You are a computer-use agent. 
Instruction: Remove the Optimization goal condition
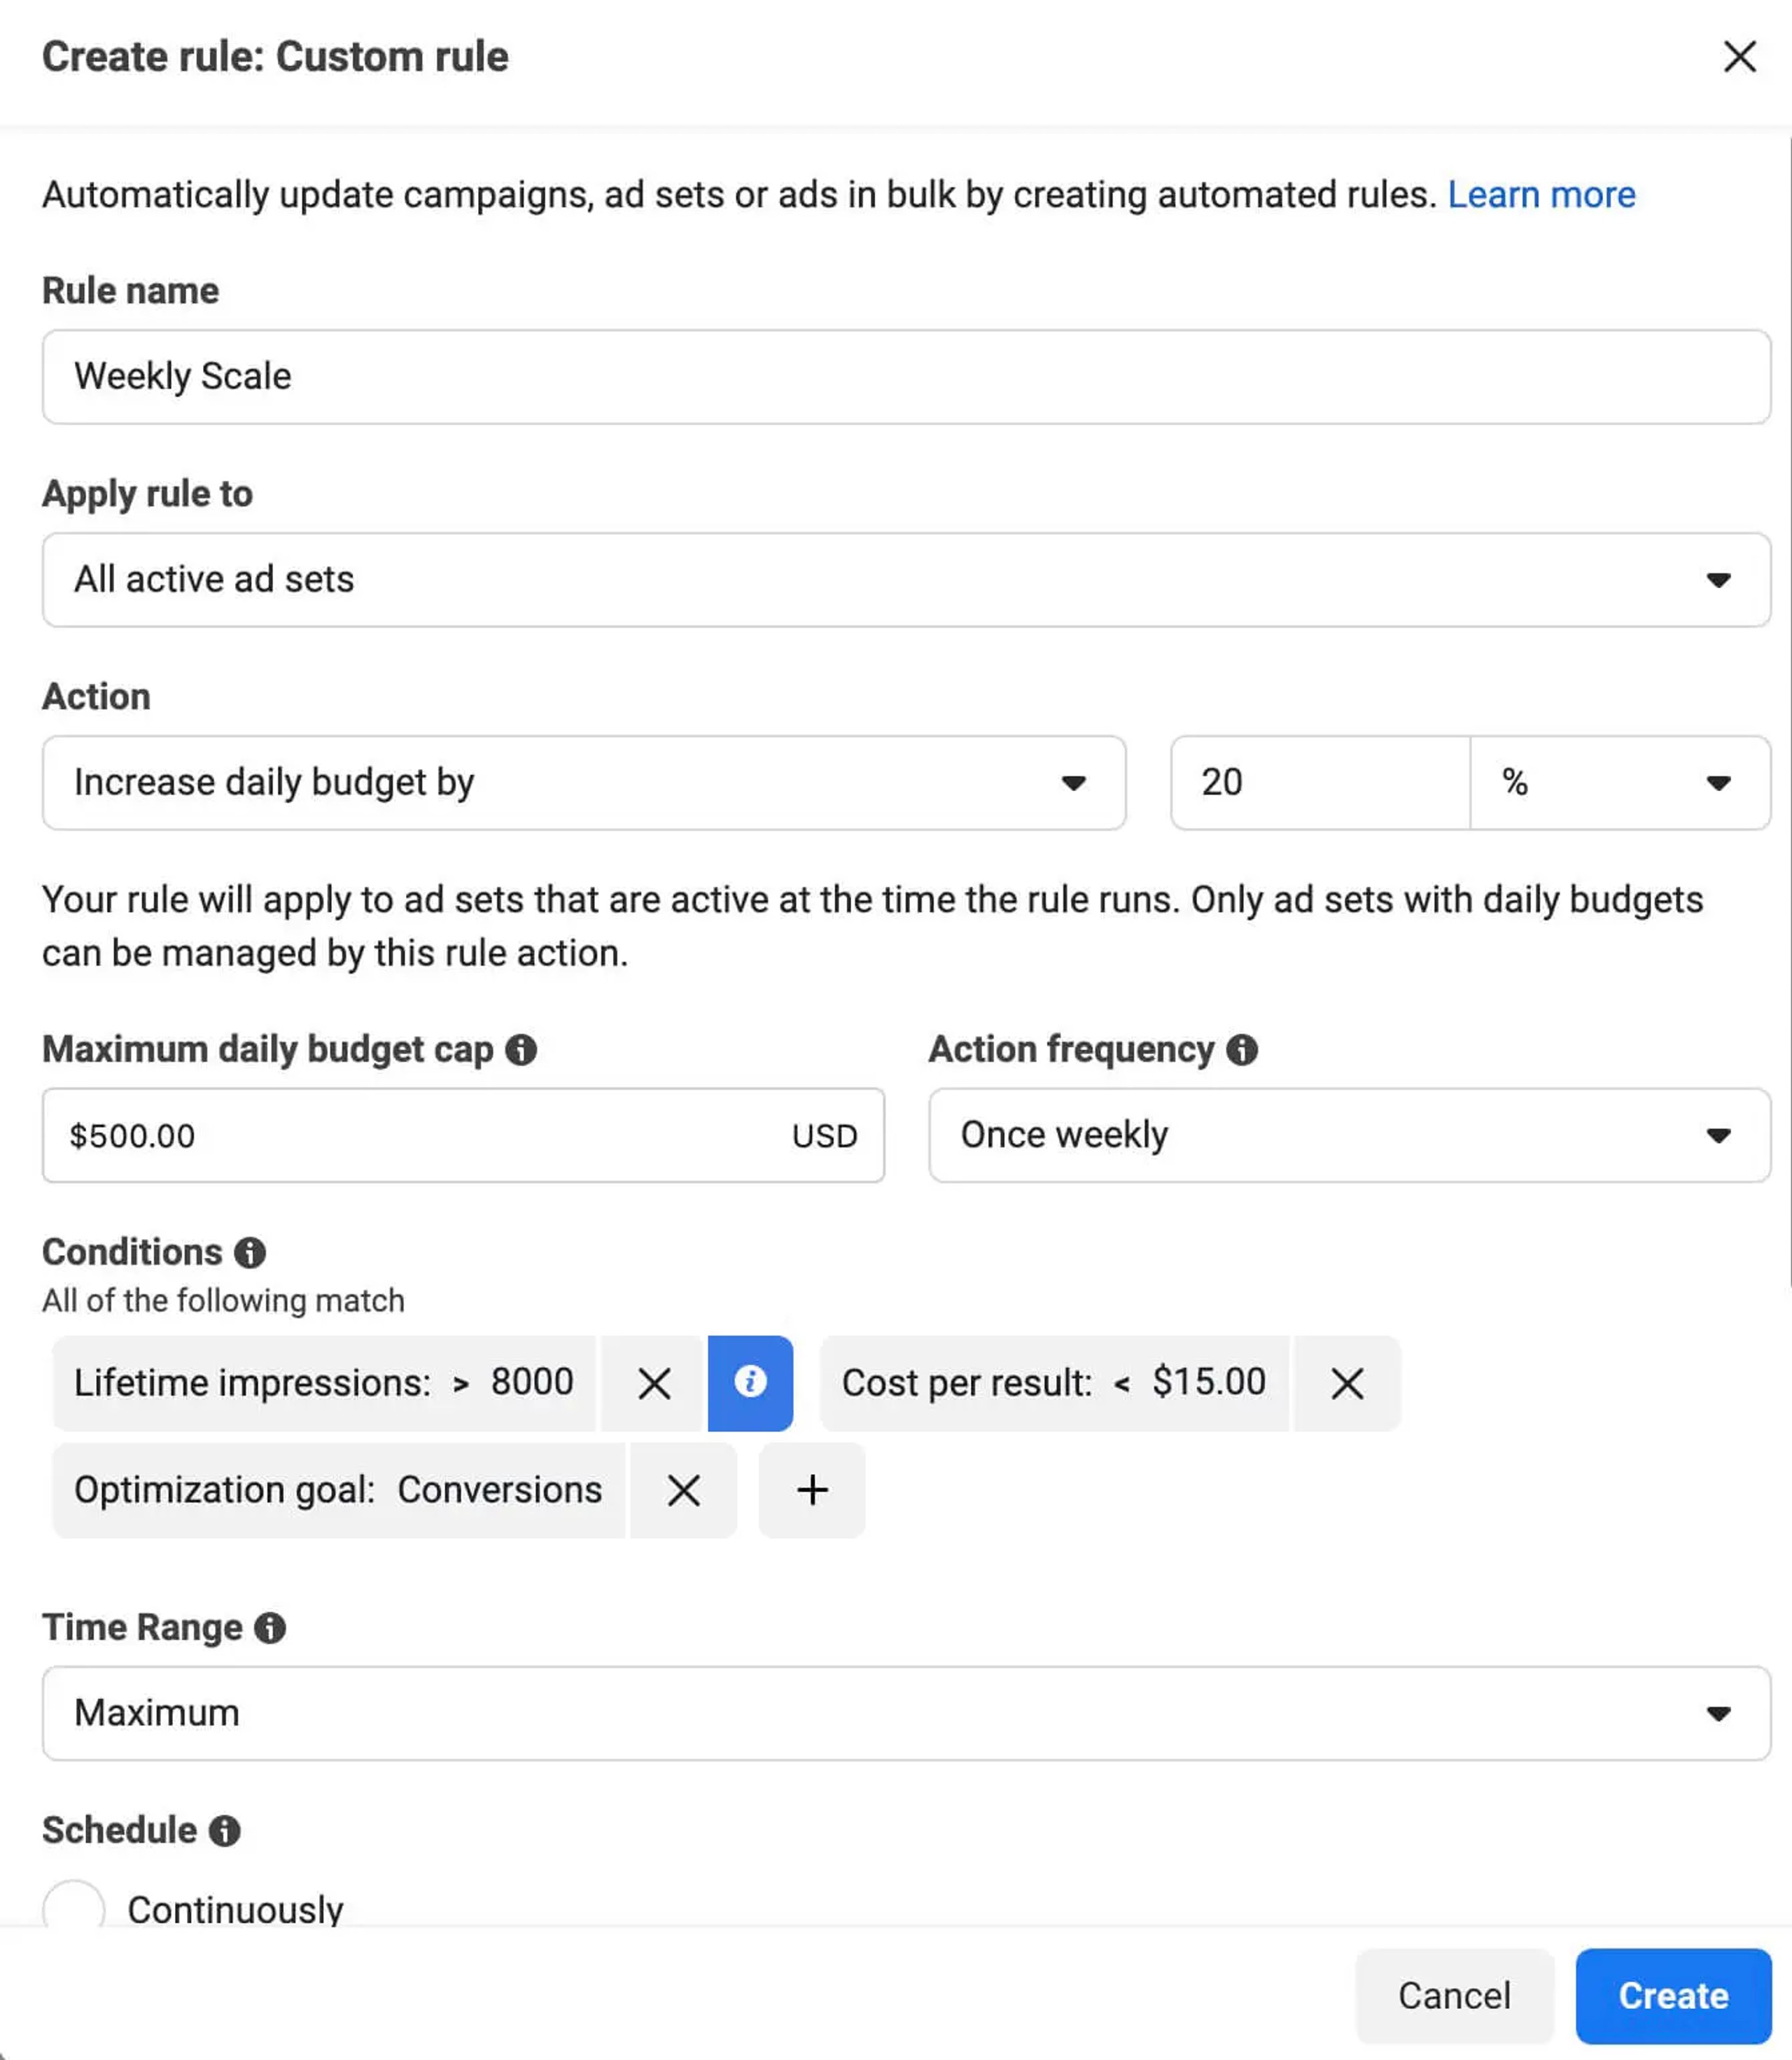[683, 1490]
